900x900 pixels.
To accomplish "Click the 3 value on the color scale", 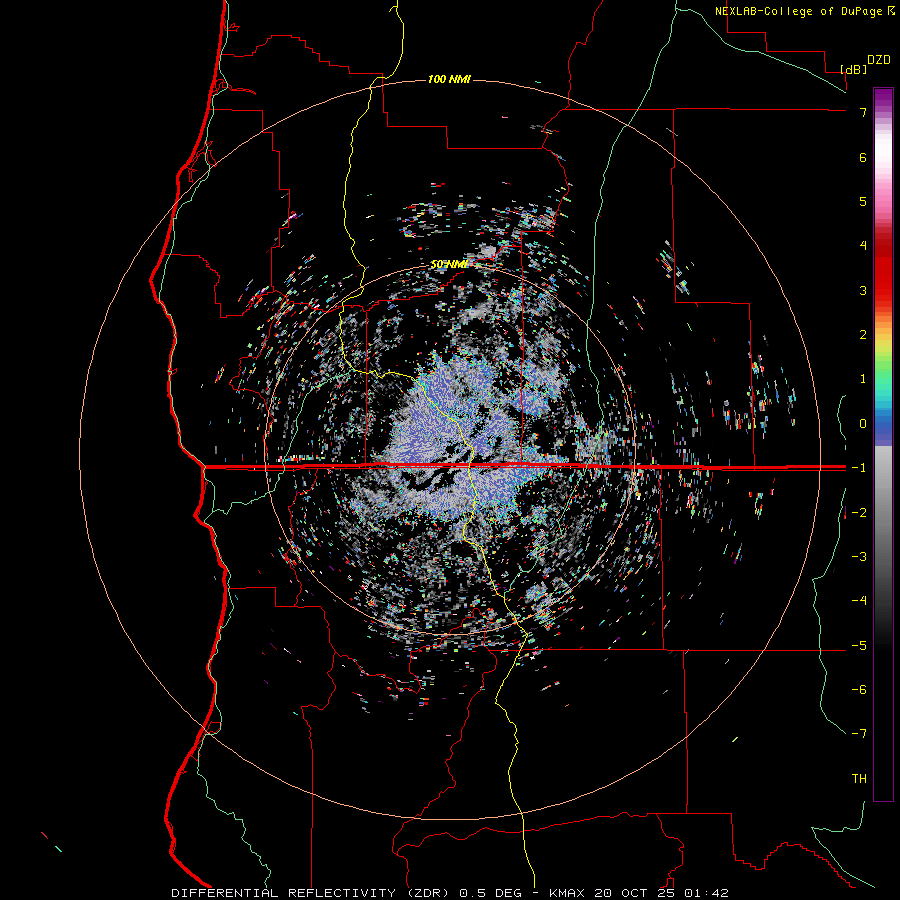I will pos(863,290).
